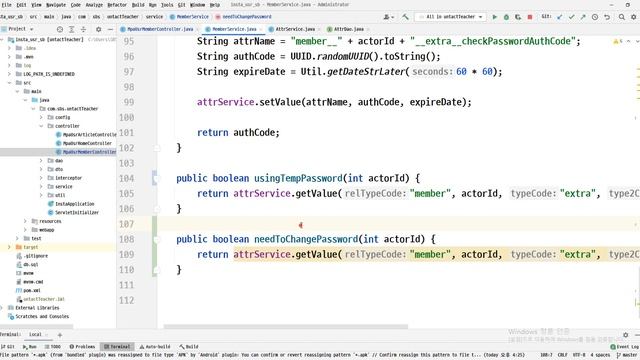Open the Build tool window button

click(189, 347)
